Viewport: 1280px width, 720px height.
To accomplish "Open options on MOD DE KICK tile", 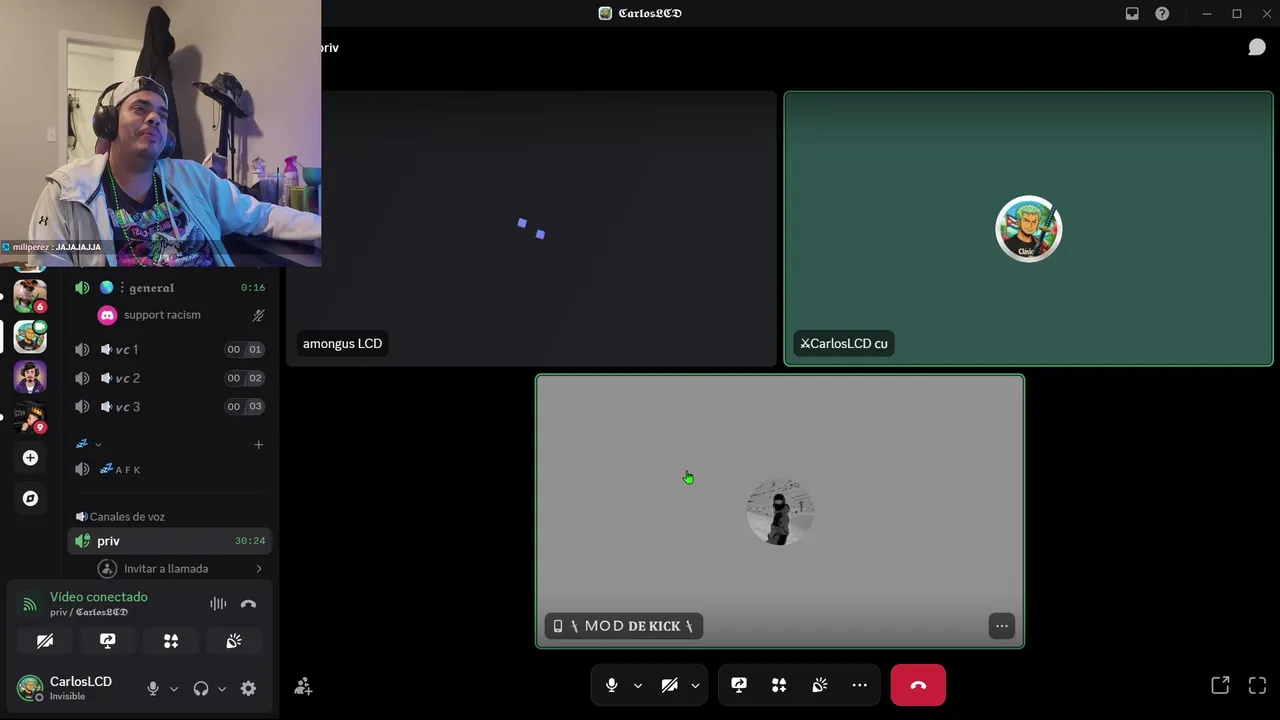I will click(x=1001, y=626).
